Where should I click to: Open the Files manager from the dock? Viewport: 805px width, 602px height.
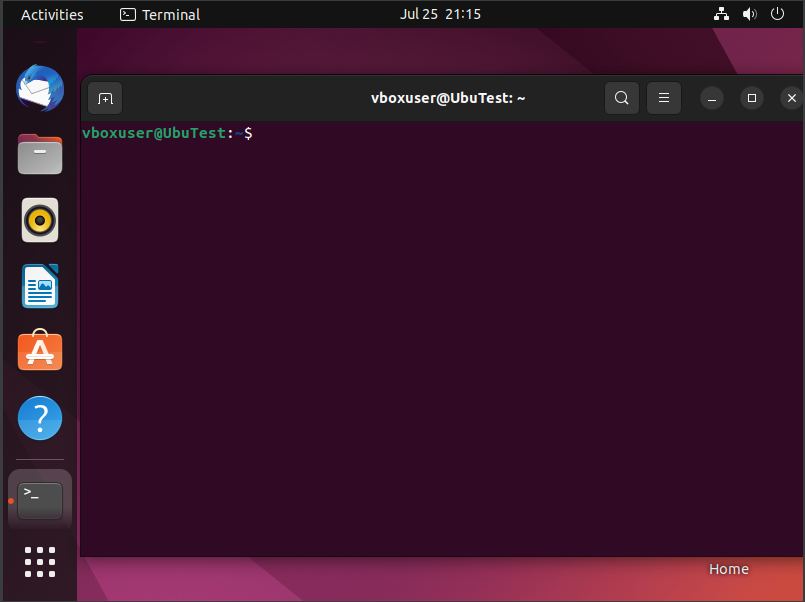[x=40, y=154]
